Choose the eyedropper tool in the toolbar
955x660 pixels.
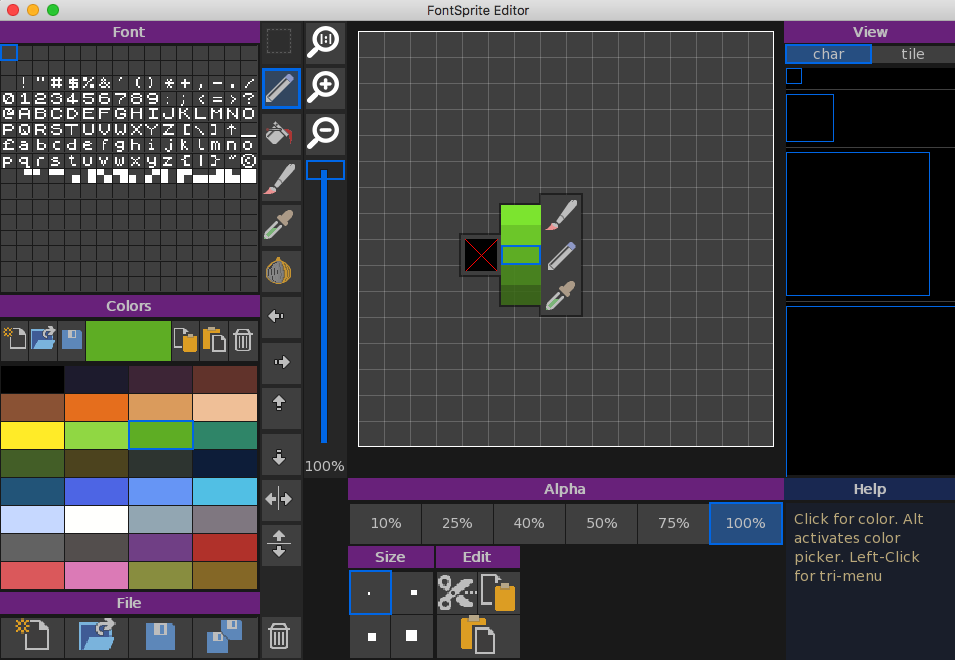pos(281,225)
